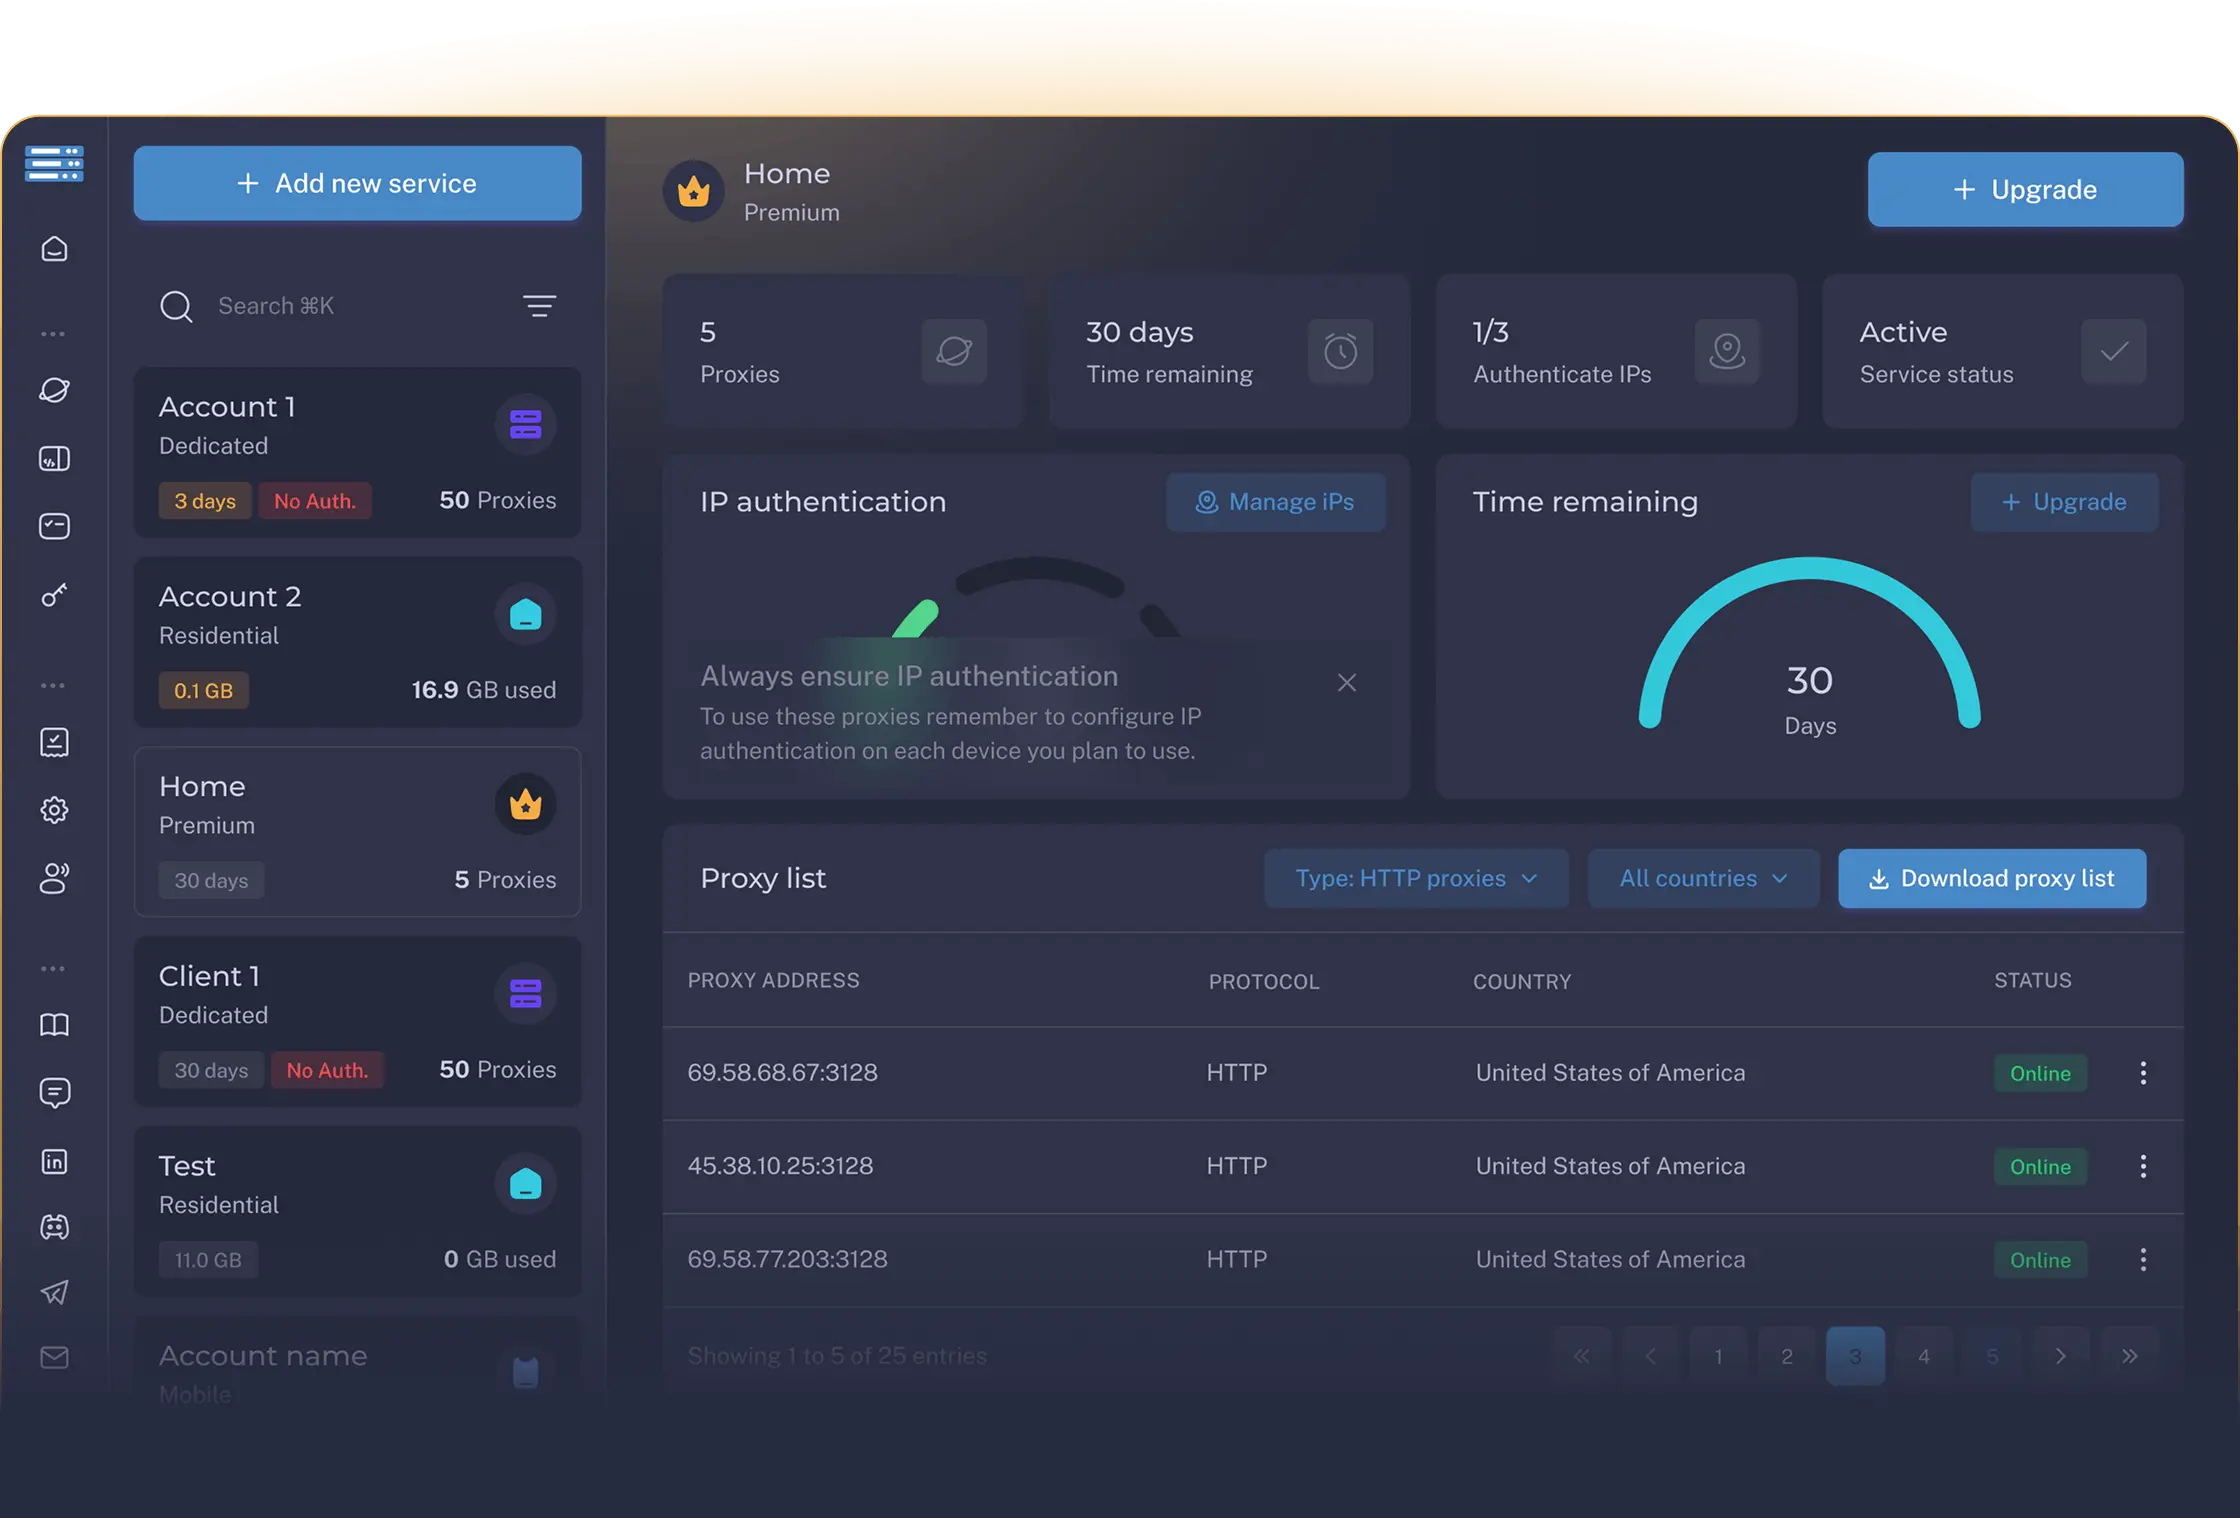Go to previous page of proxy list
The width and height of the screenshot is (2240, 1518).
point(1650,1356)
